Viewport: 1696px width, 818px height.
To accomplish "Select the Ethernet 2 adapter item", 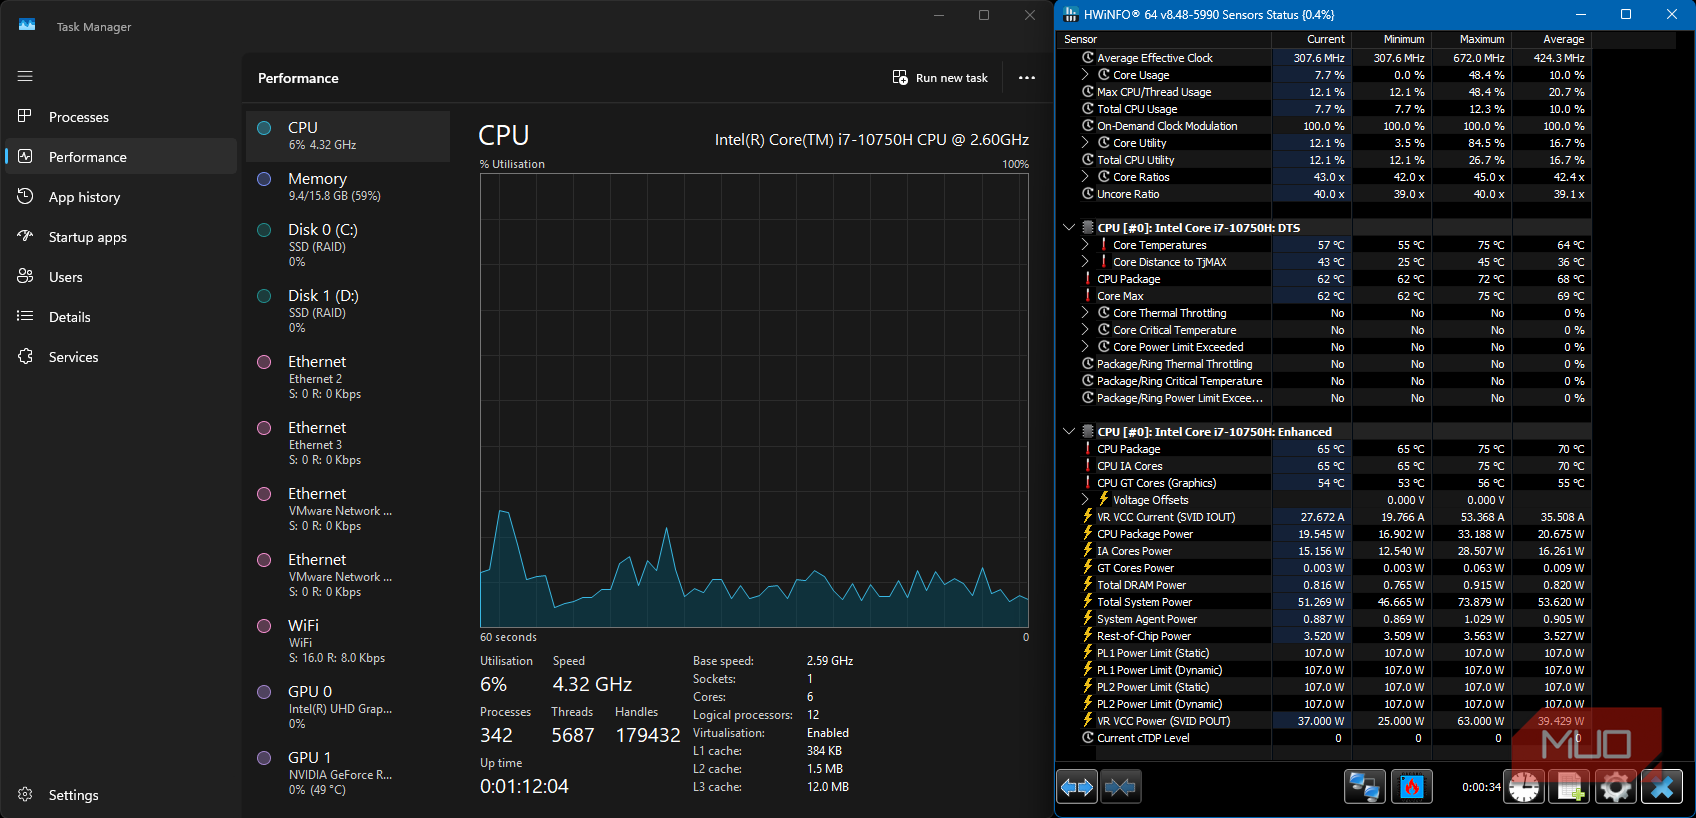I will pos(348,377).
